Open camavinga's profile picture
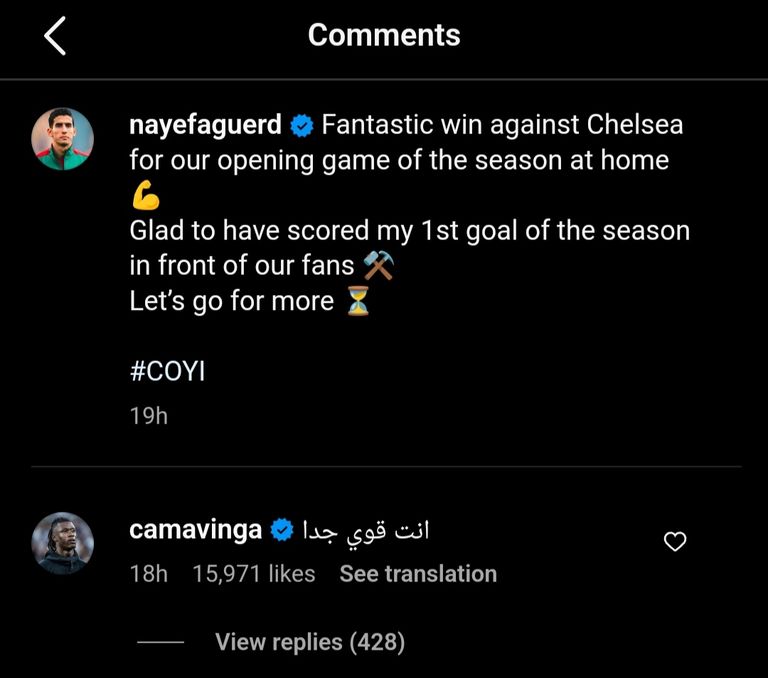768x678 pixels. tap(62, 543)
